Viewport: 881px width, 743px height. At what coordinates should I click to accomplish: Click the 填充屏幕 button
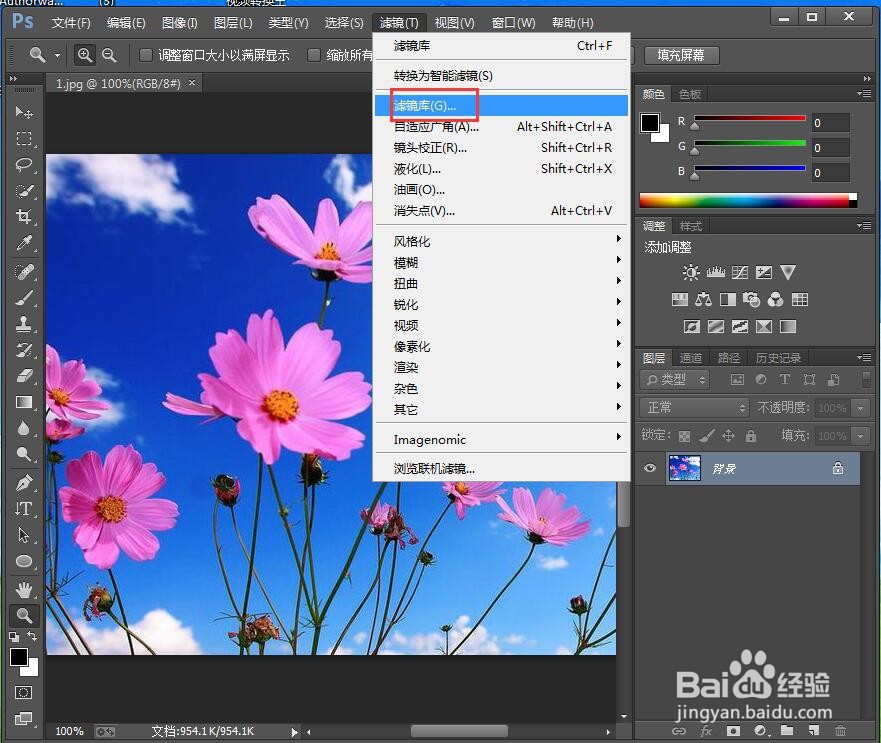click(681, 55)
